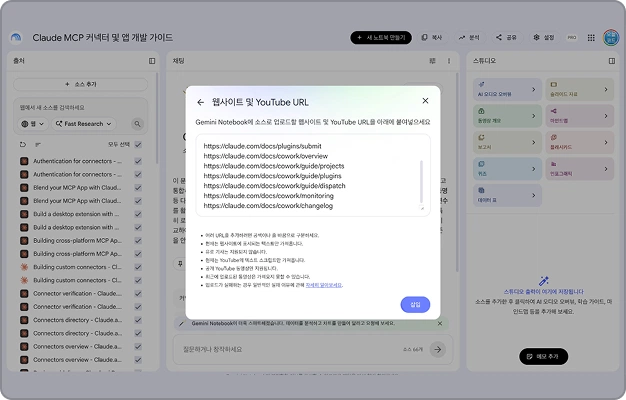Expand 마인드맵 card chevron
Viewport: 626px width, 400px height.
tap(606, 116)
